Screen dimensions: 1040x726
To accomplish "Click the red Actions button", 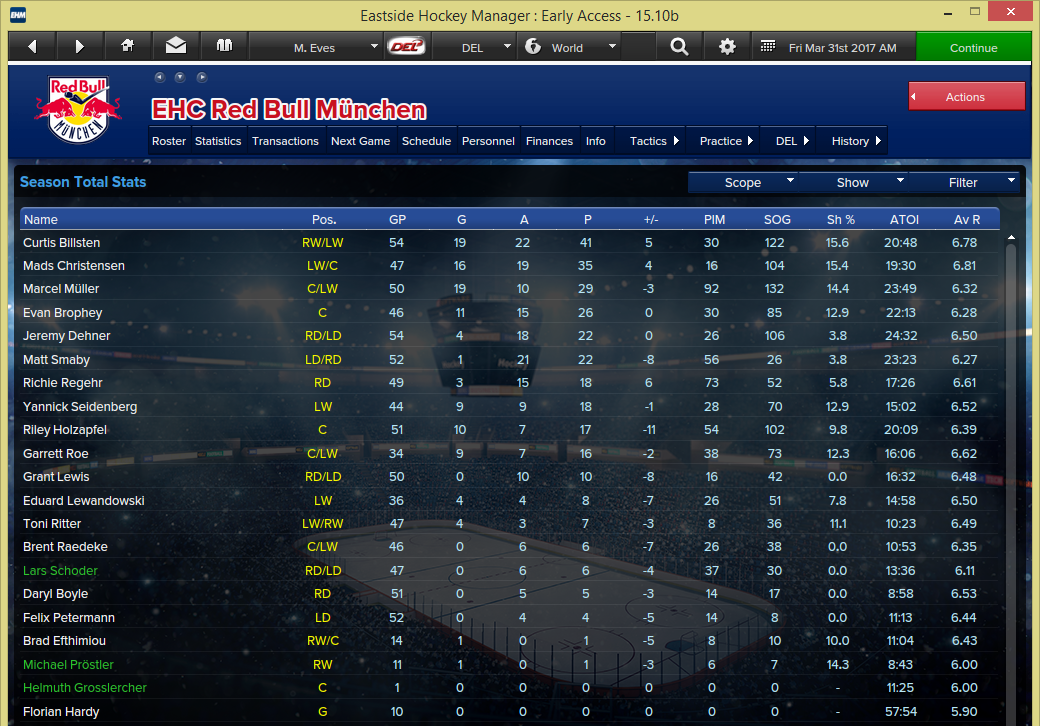I will (966, 97).
